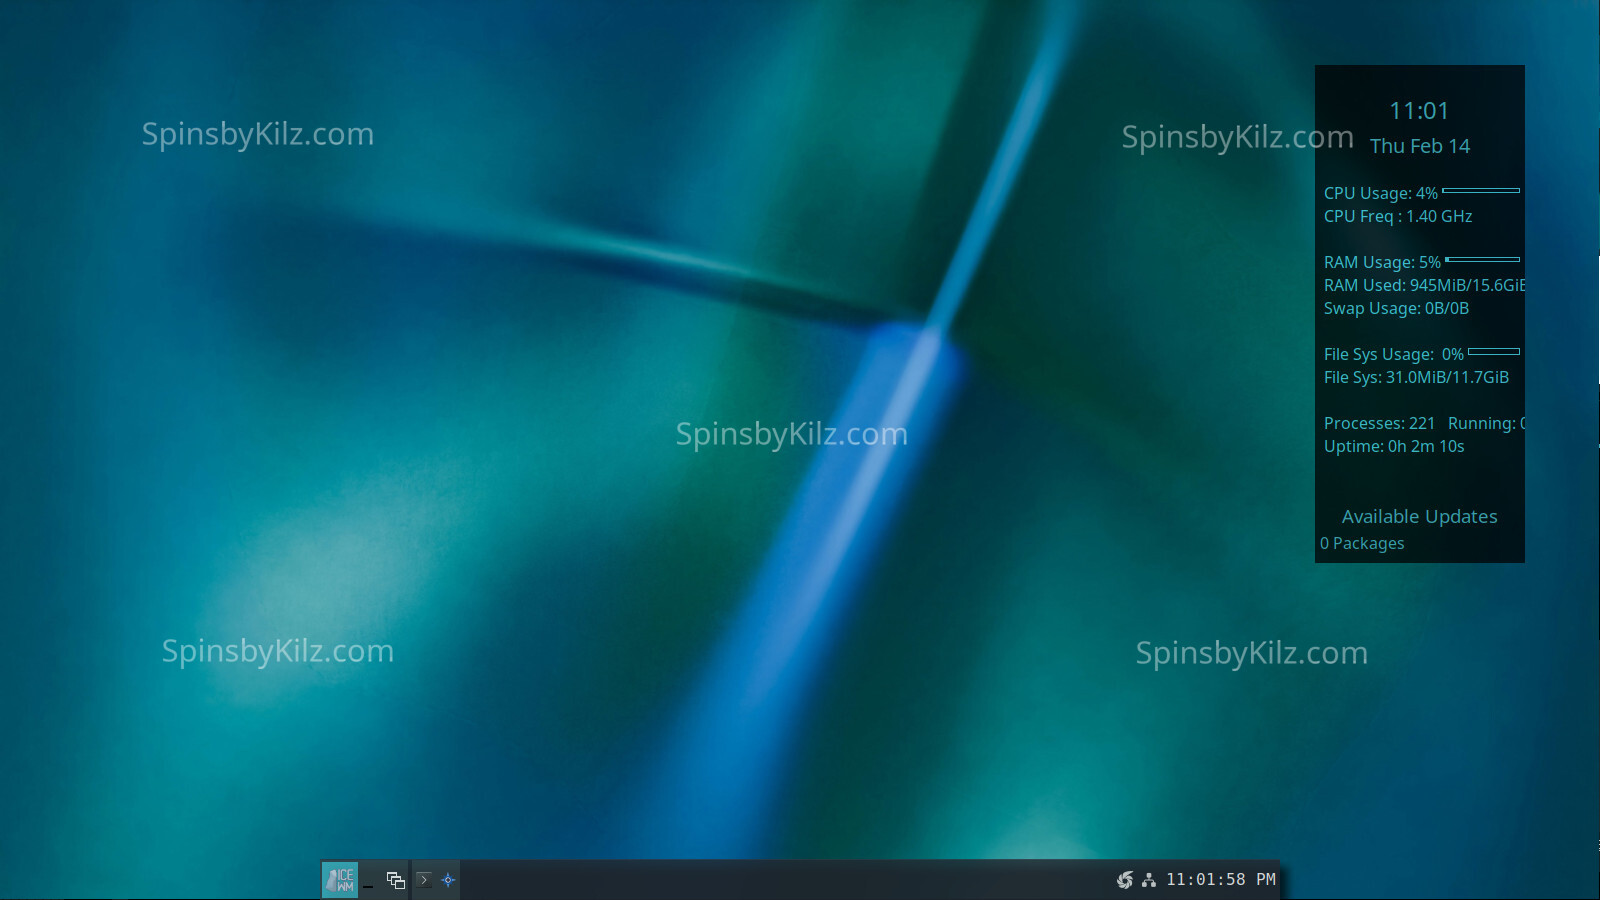Screen dimensions: 1600x900
Task: Click the 0 Packages text
Action: point(1362,544)
